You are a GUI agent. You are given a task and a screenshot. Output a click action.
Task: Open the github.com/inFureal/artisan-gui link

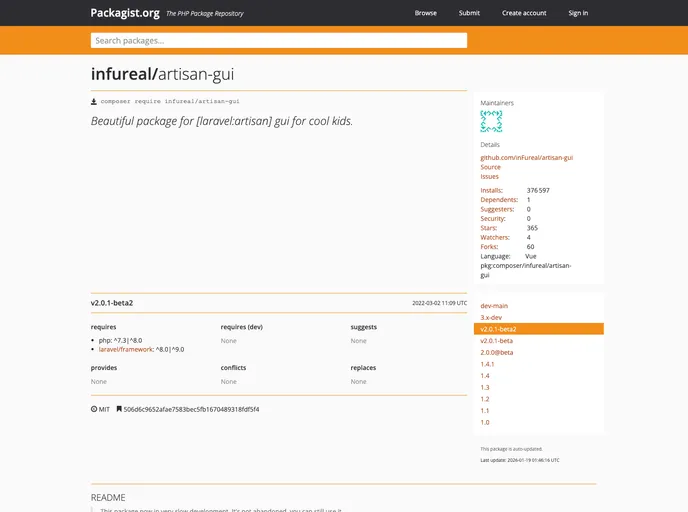[x=527, y=158]
